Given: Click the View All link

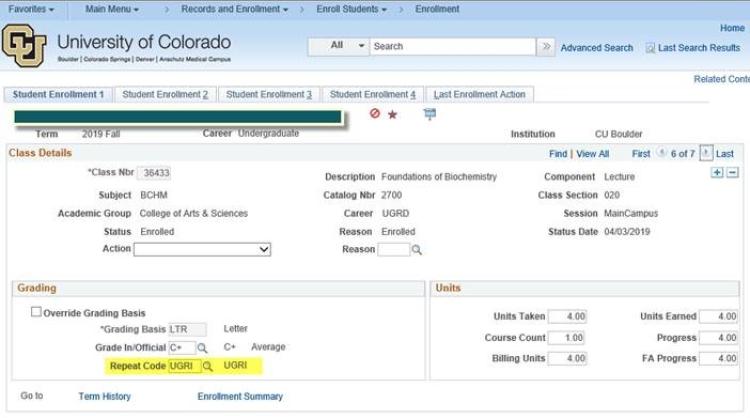Looking at the screenshot, I should (x=592, y=154).
